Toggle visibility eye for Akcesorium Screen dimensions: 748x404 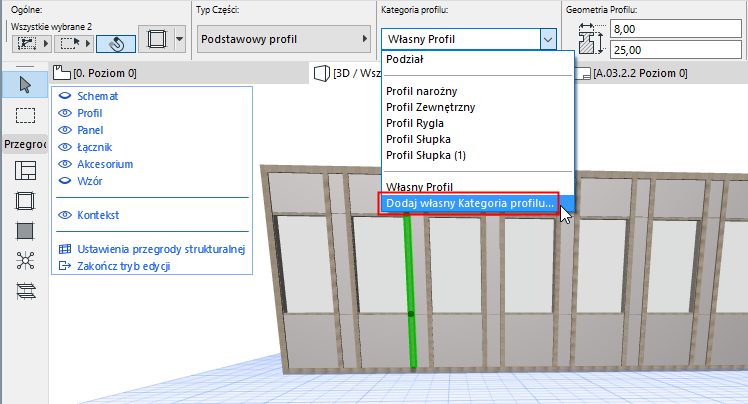click(x=64, y=164)
